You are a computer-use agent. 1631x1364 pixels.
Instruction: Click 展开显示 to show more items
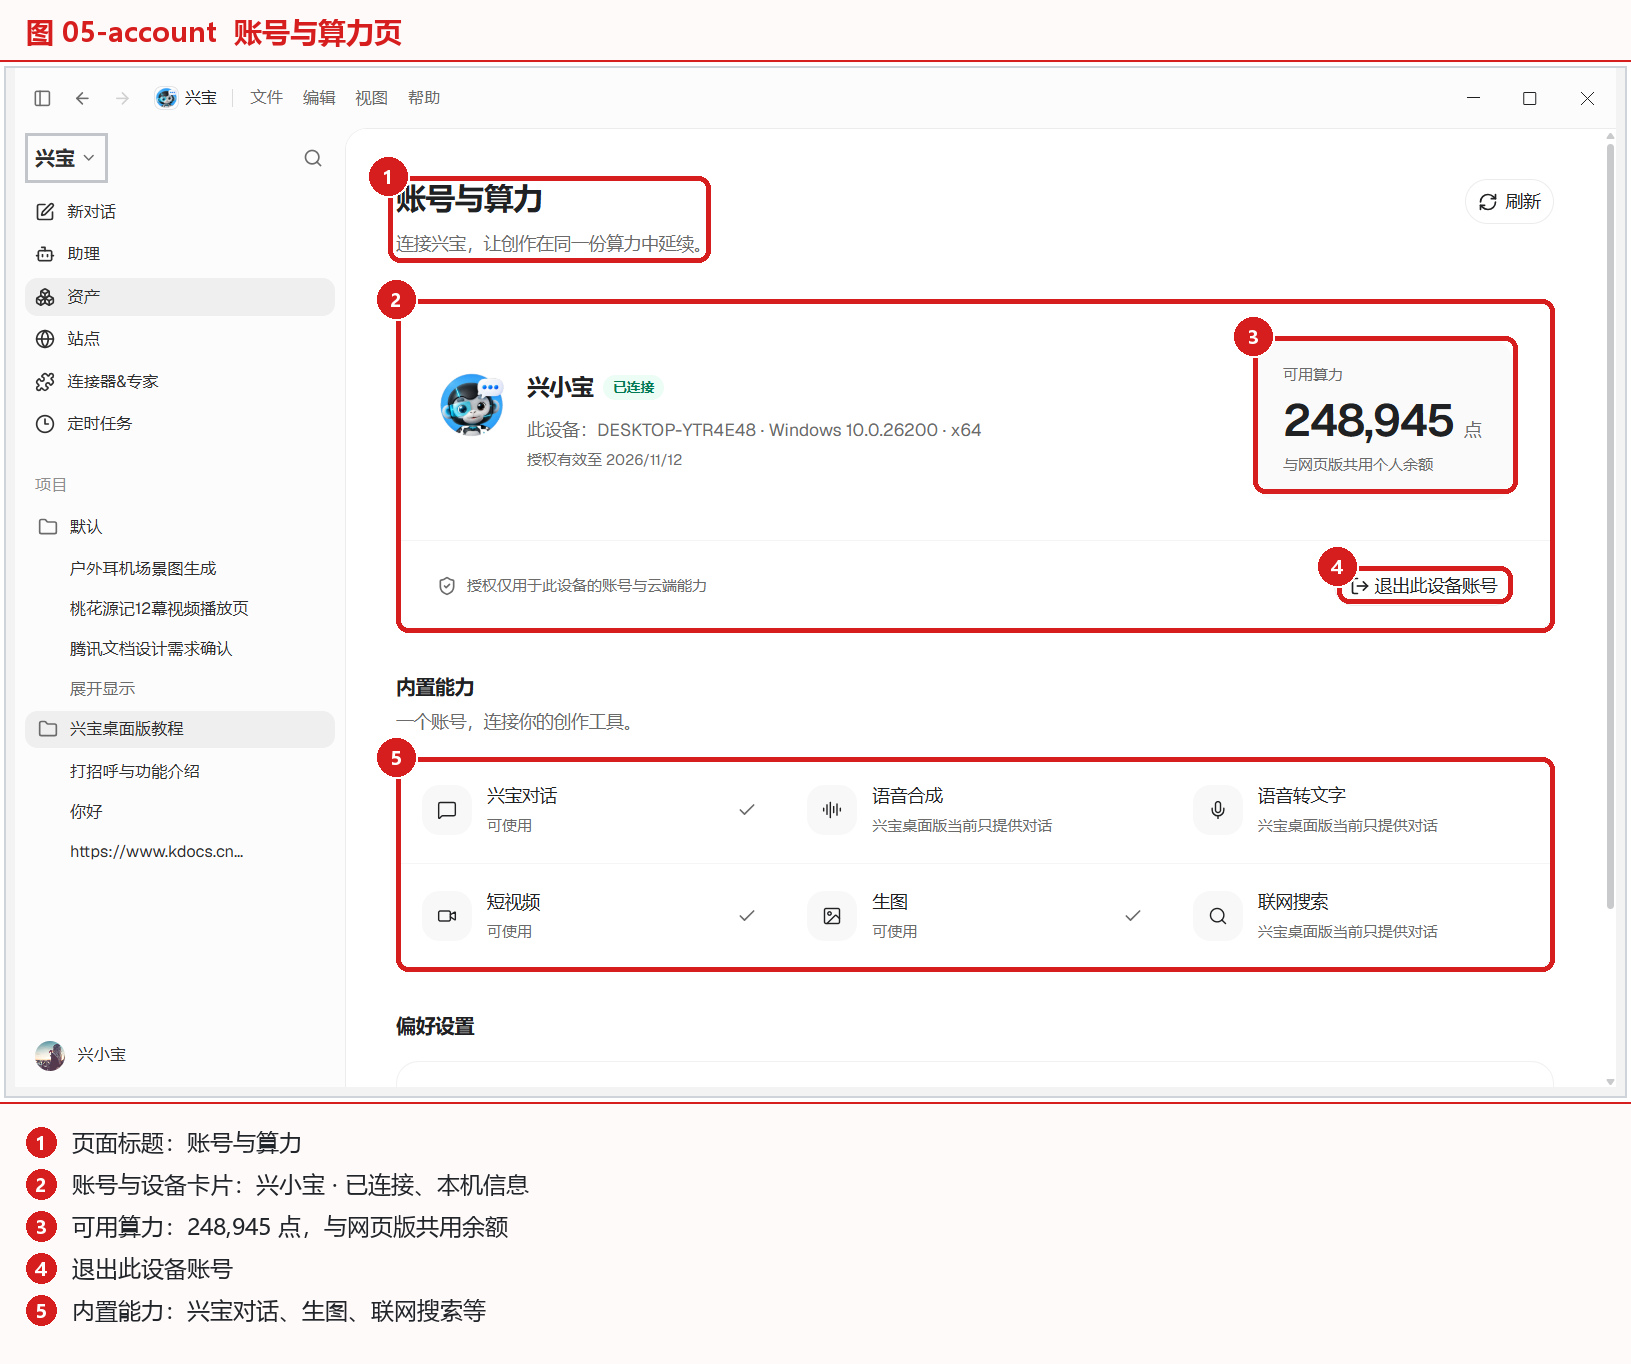tap(102, 689)
